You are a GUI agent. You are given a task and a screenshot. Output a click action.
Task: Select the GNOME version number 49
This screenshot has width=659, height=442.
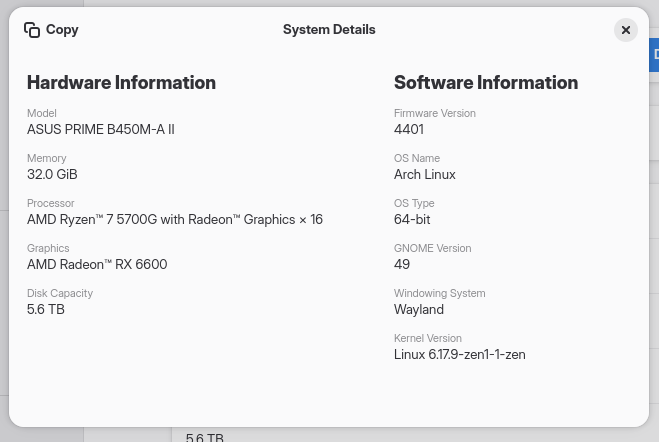tap(403, 264)
